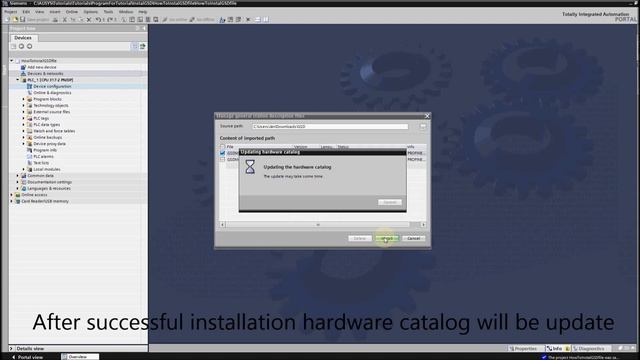The width and height of the screenshot is (640, 360).
Task: Click the browse button next to Source path
Action: point(422,127)
